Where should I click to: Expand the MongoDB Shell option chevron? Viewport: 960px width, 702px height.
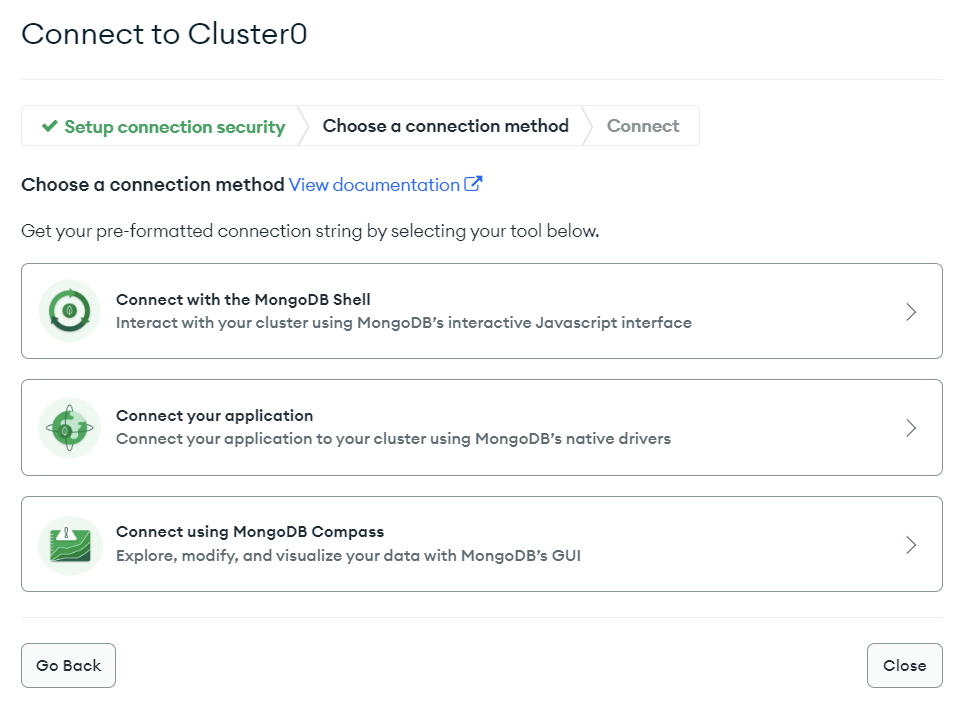tap(911, 312)
